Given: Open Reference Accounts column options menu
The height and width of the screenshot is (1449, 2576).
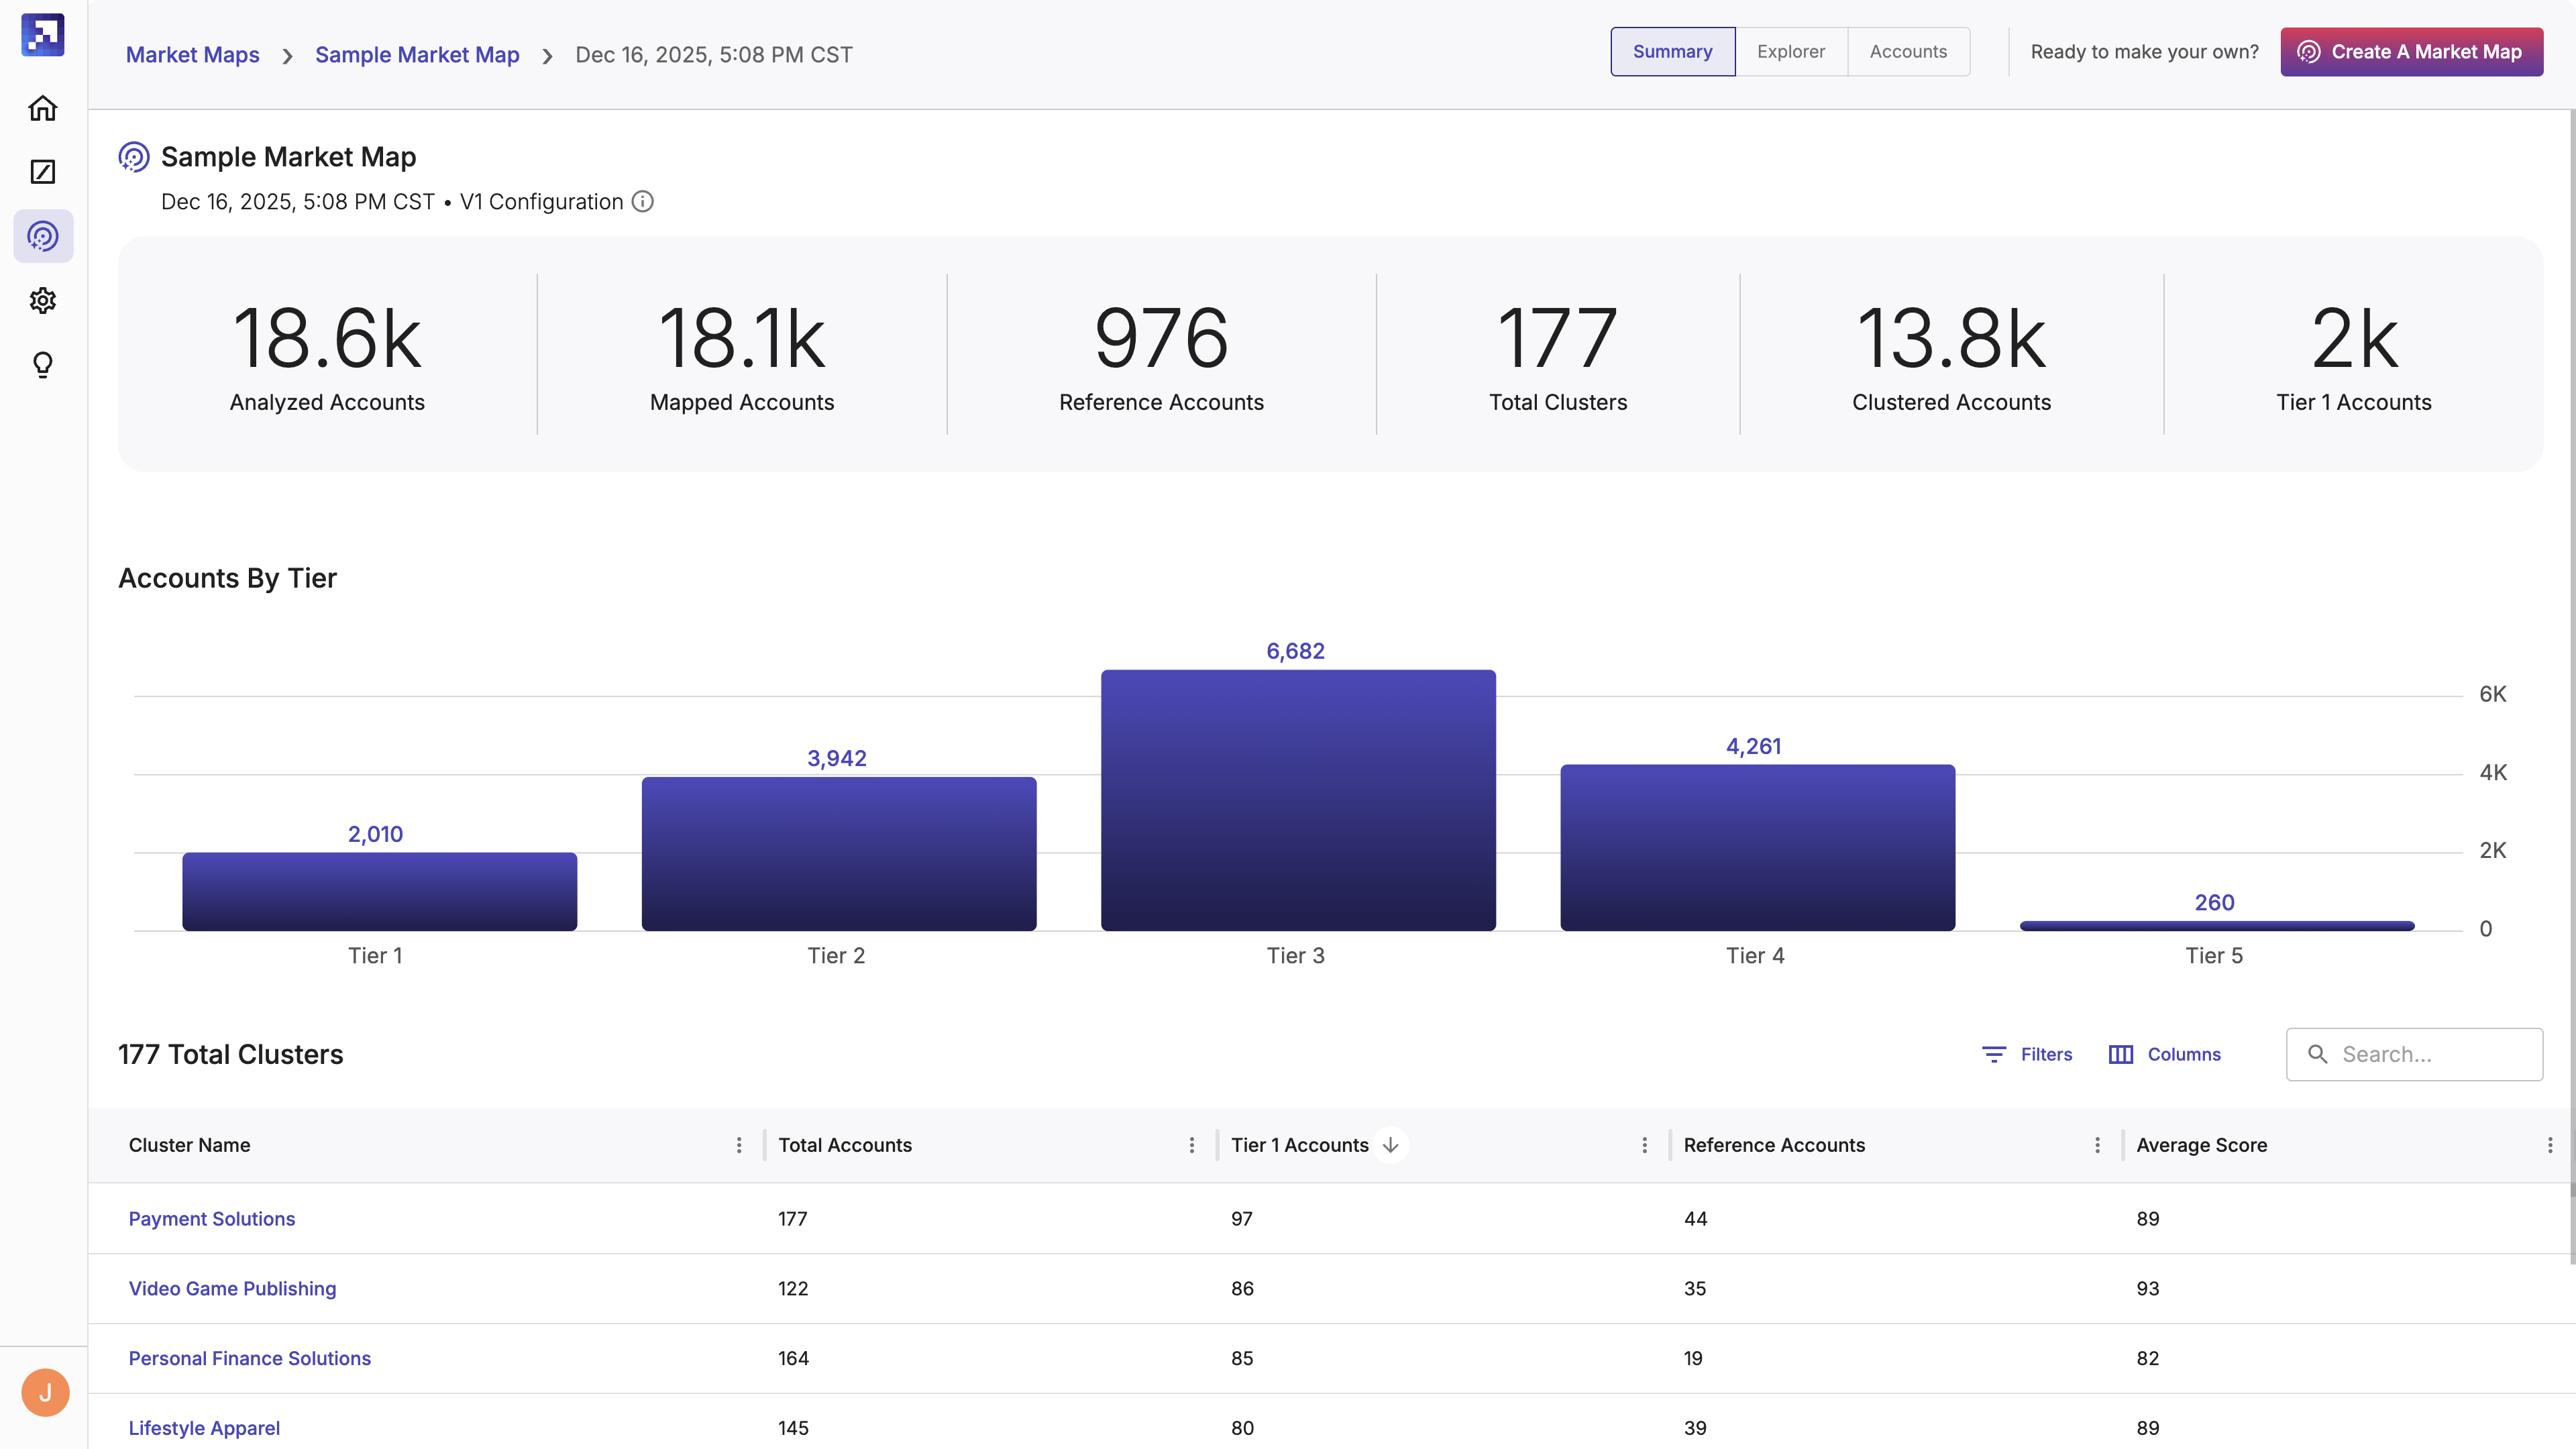Looking at the screenshot, I should [2097, 1145].
